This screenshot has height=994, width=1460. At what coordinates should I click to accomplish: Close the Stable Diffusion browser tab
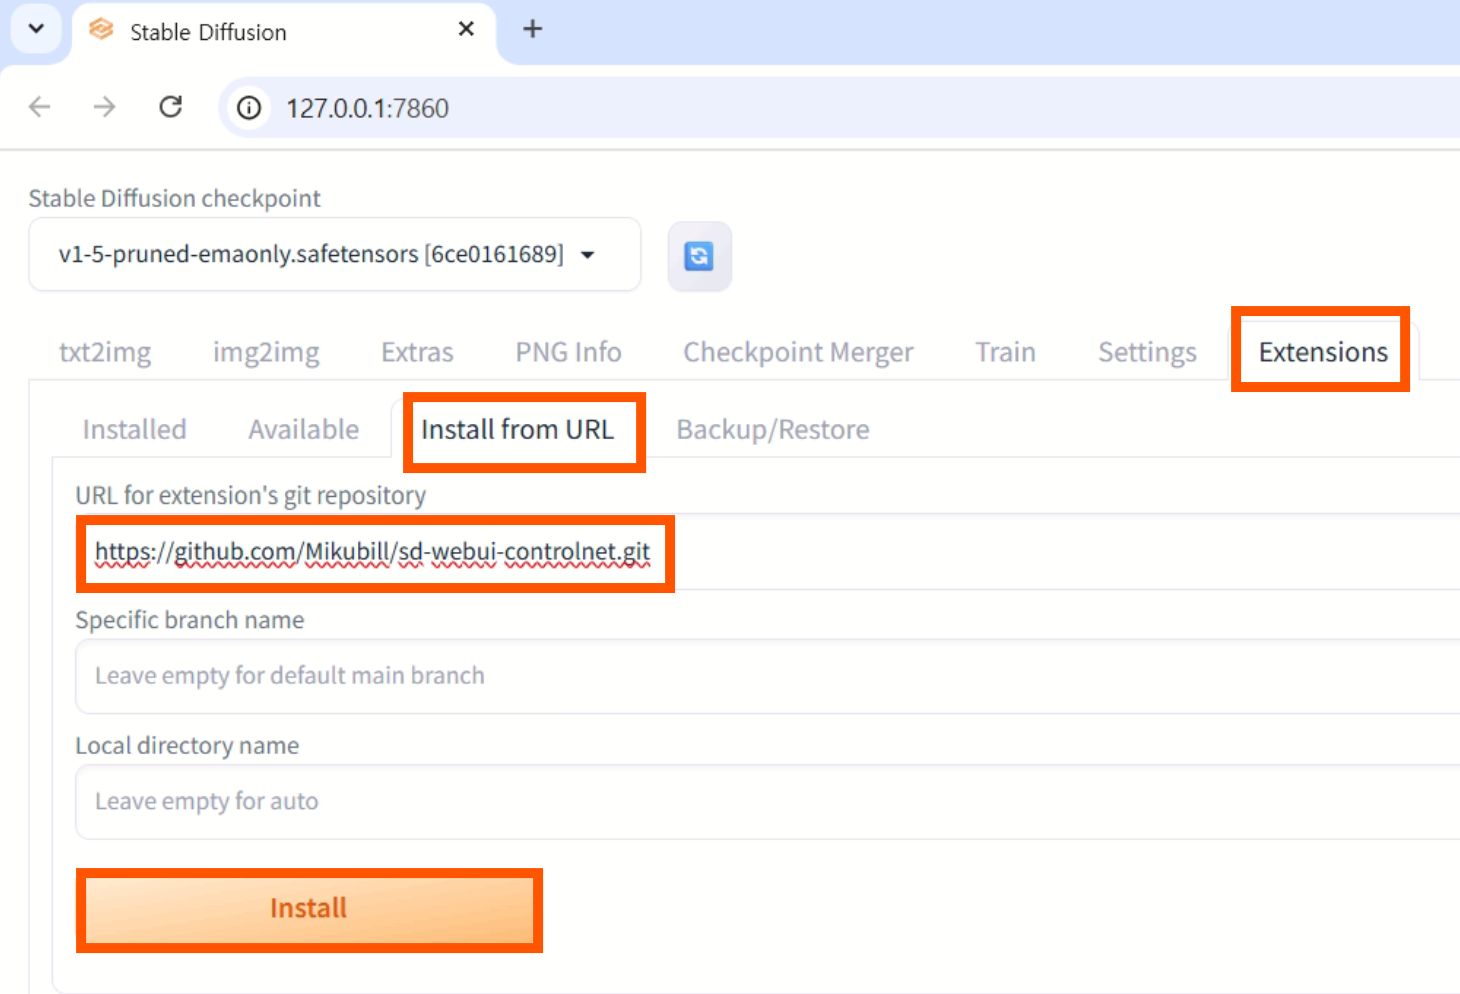466,29
